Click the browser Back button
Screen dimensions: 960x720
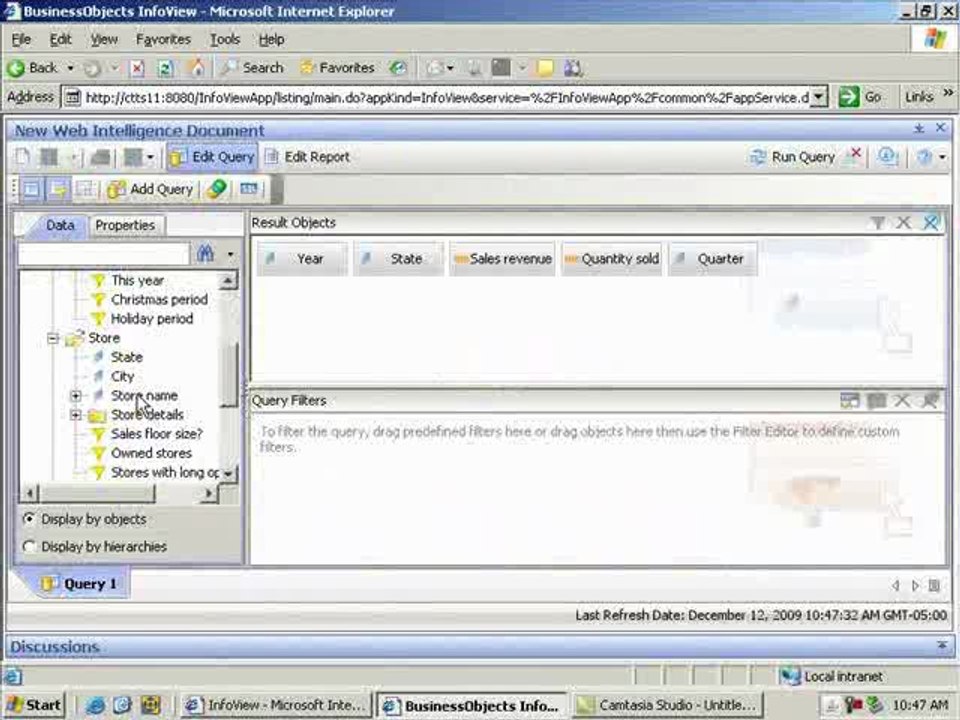pos(34,67)
